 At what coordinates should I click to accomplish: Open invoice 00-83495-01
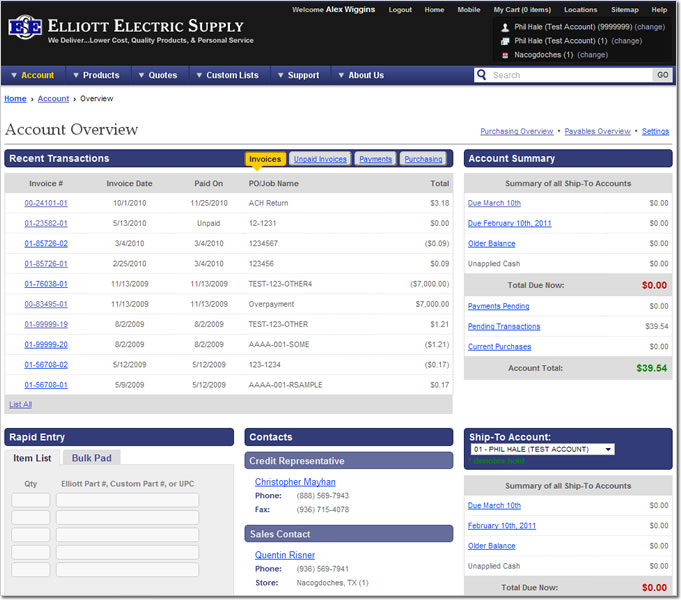[x=46, y=304]
